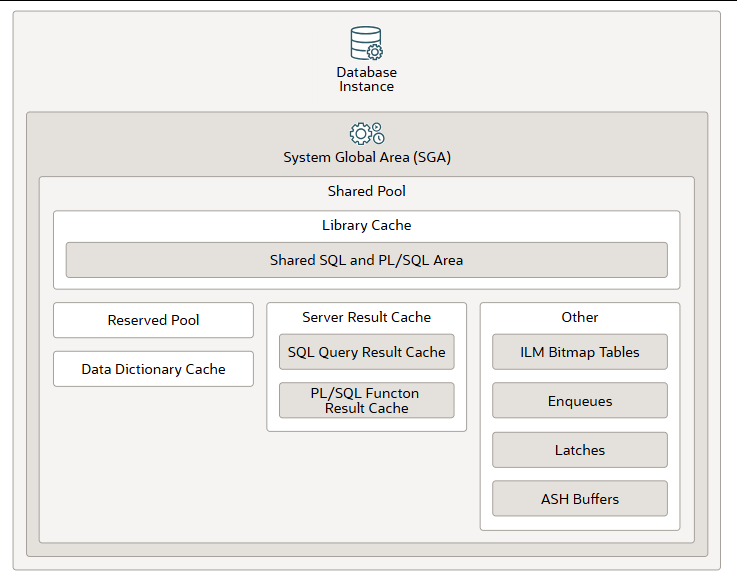Select the ILM Bitmap Tables box
Screen dimensions: 737x584
(x=580, y=352)
